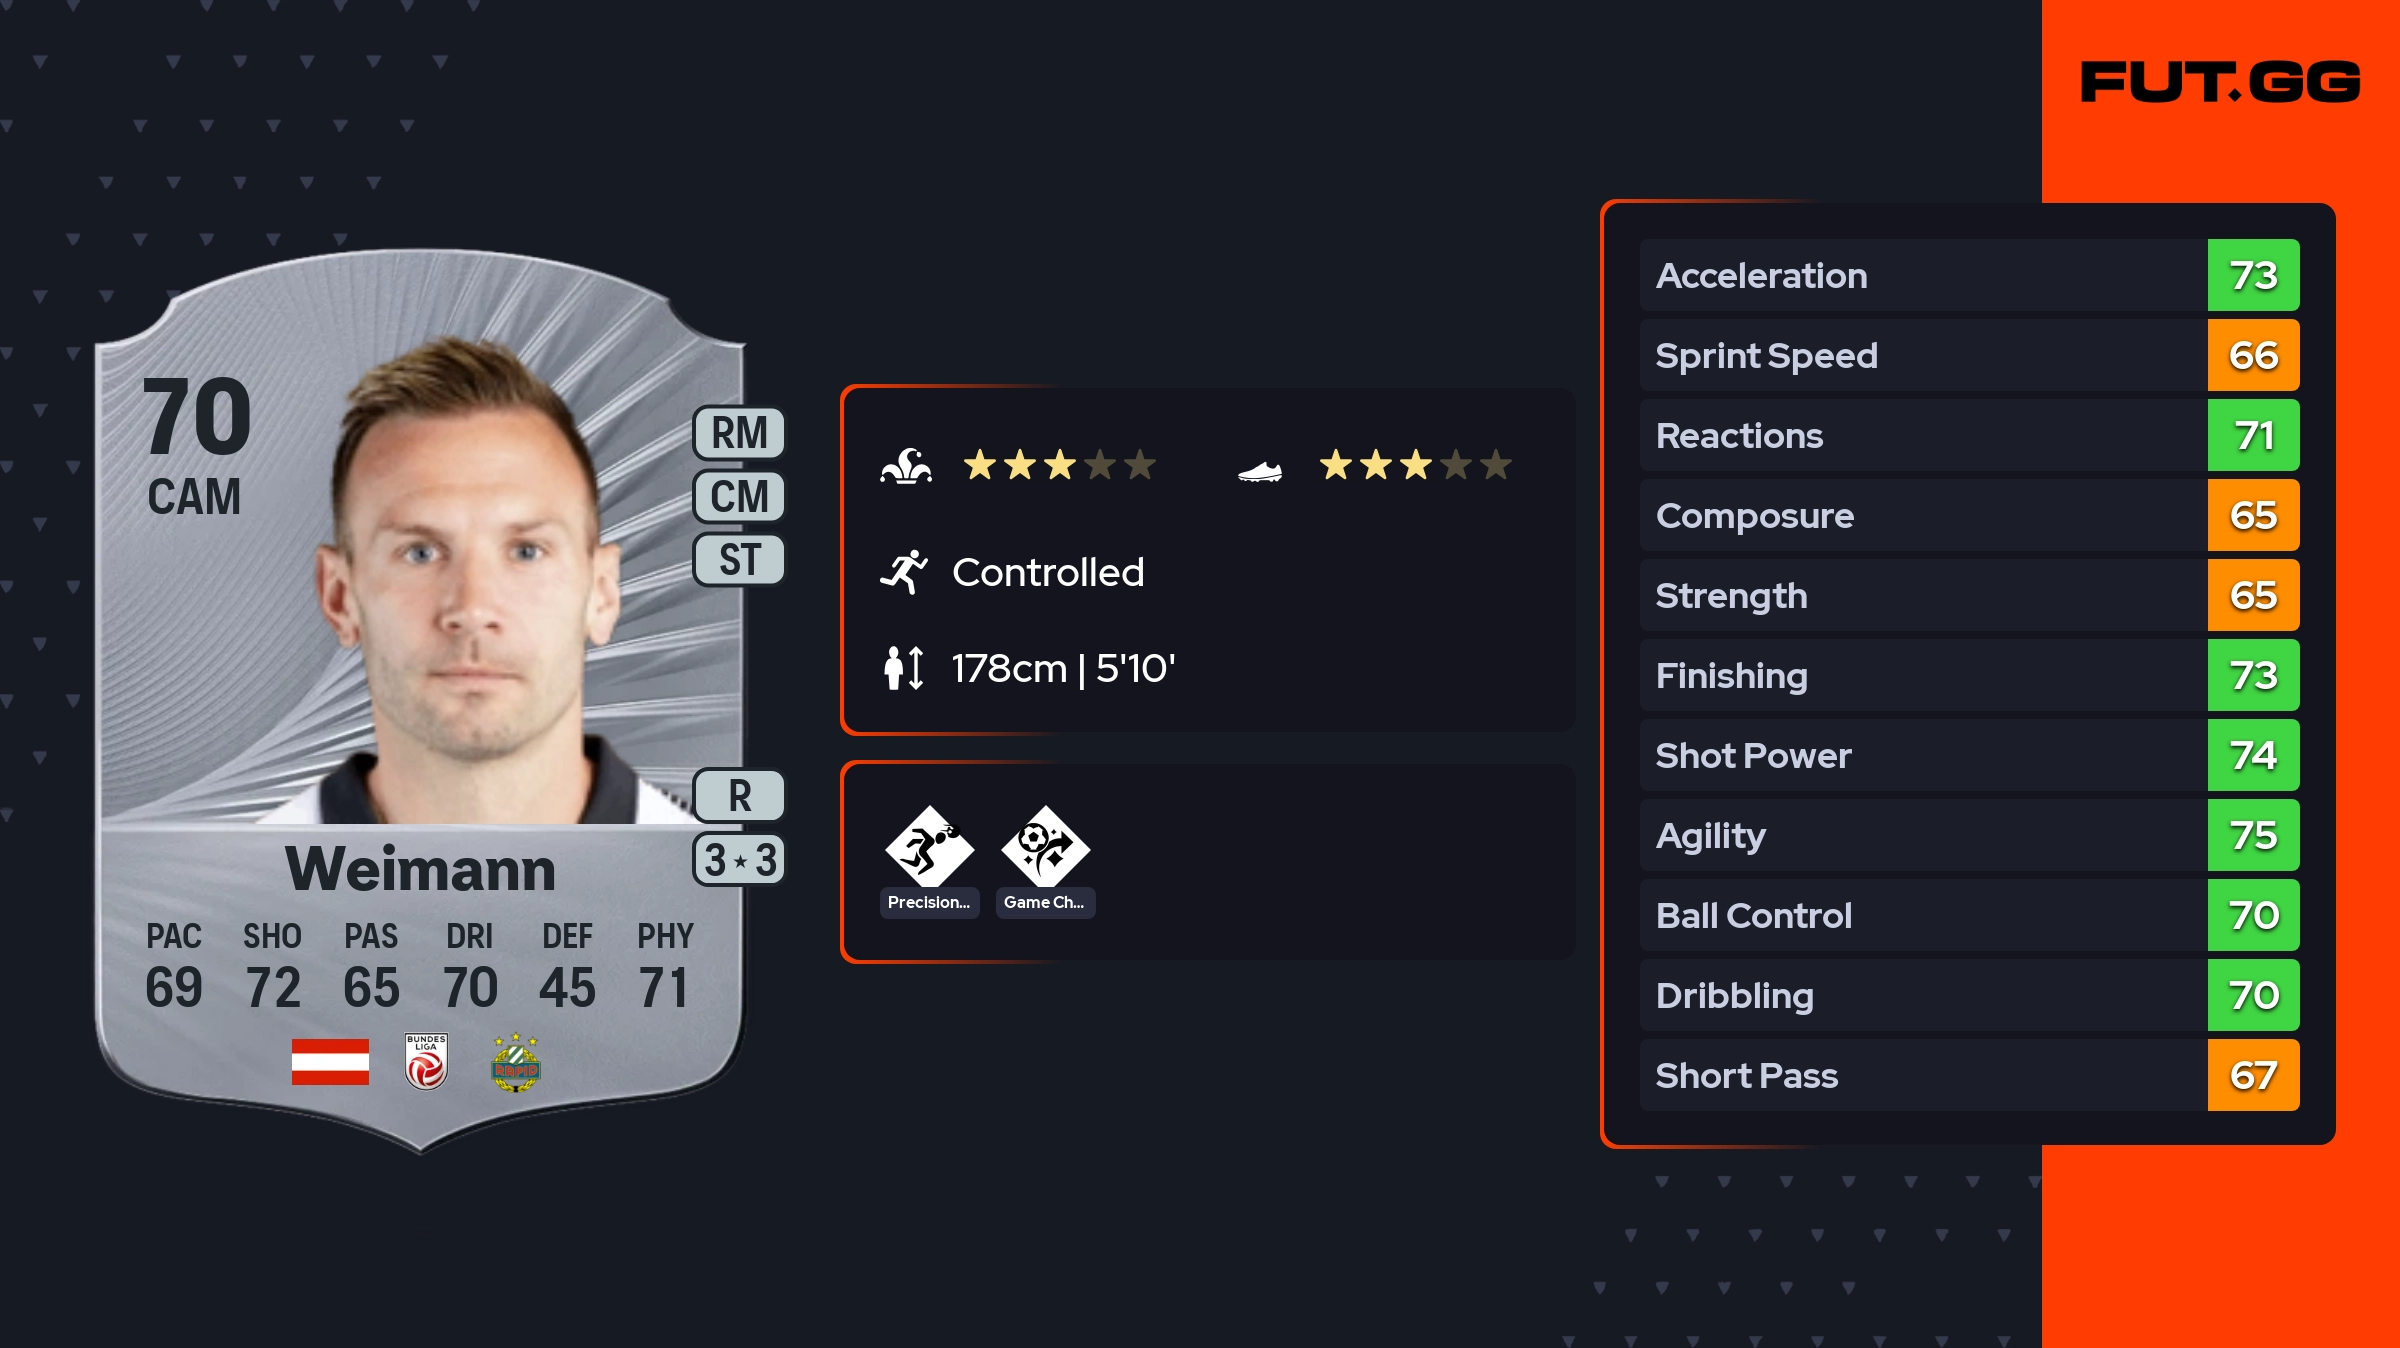This screenshot has width=2400, height=1348.
Task: Click the skill moves jester icon
Action: (x=906, y=466)
